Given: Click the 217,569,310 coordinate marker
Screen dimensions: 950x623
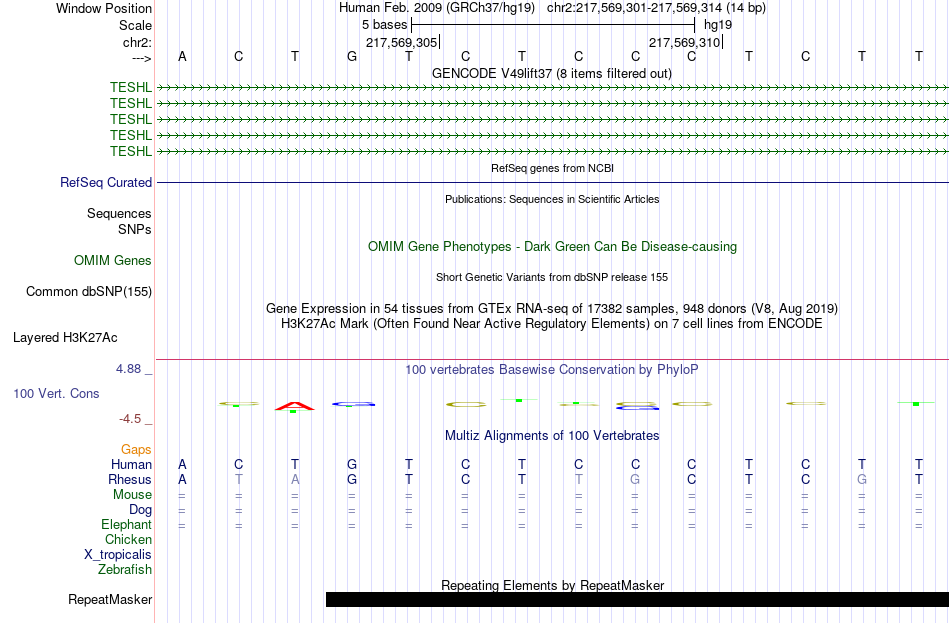Looking at the screenshot, I should (685, 42).
